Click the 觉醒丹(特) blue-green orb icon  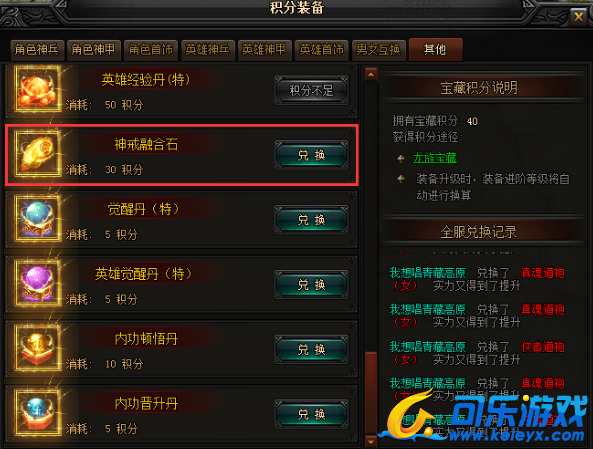pos(37,219)
